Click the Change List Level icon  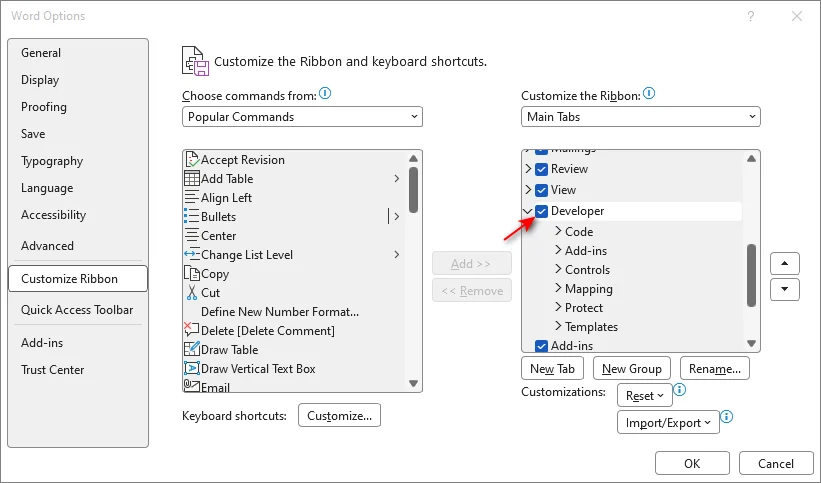click(x=192, y=254)
